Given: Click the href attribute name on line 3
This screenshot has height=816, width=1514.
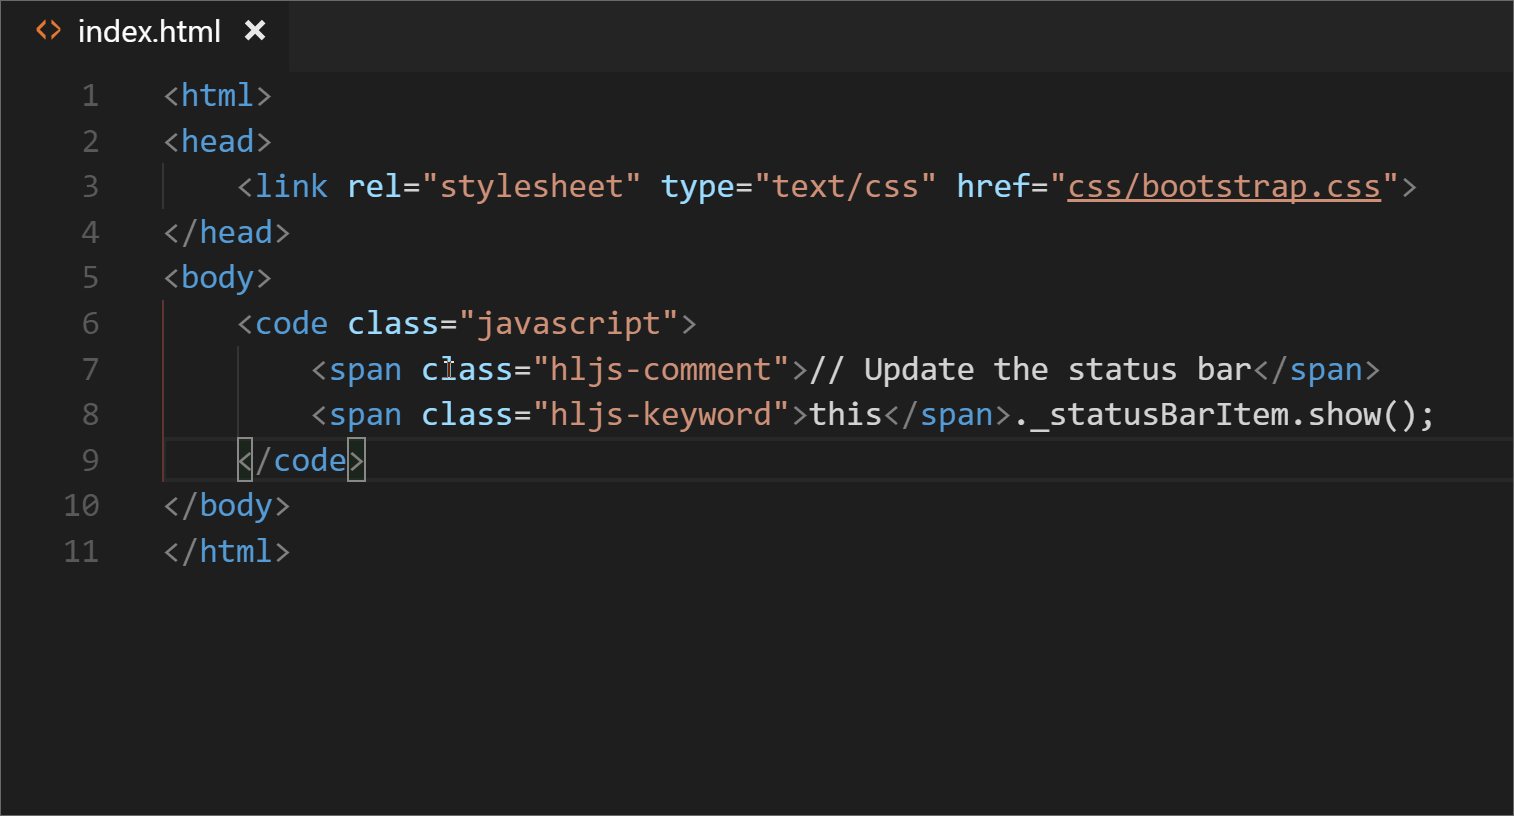Looking at the screenshot, I should pos(993,186).
